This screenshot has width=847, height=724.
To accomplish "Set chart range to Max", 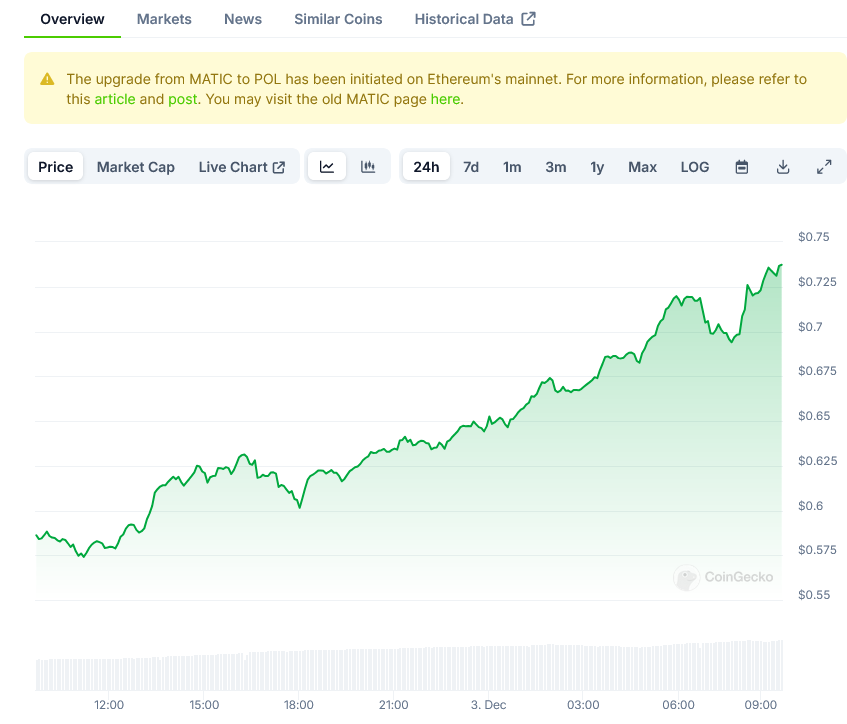I will [x=642, y=167].
